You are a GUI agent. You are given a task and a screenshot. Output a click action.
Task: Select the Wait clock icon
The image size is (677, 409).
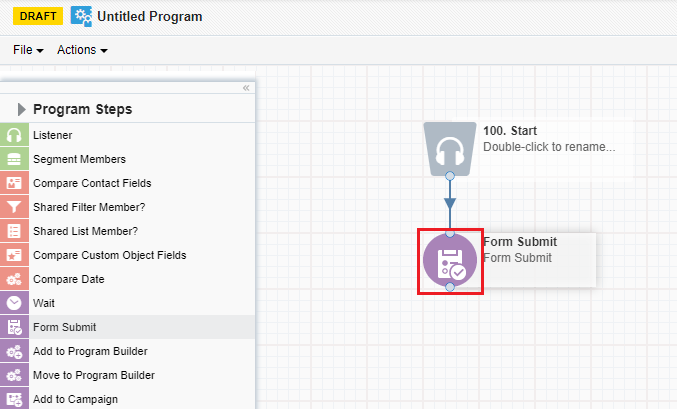[x=14, y=303]
